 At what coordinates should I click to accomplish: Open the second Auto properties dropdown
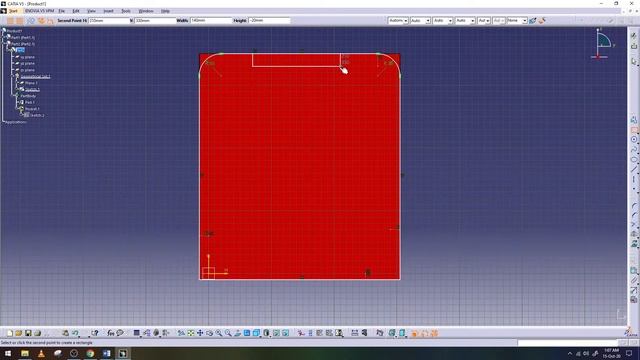coord(420,20)
